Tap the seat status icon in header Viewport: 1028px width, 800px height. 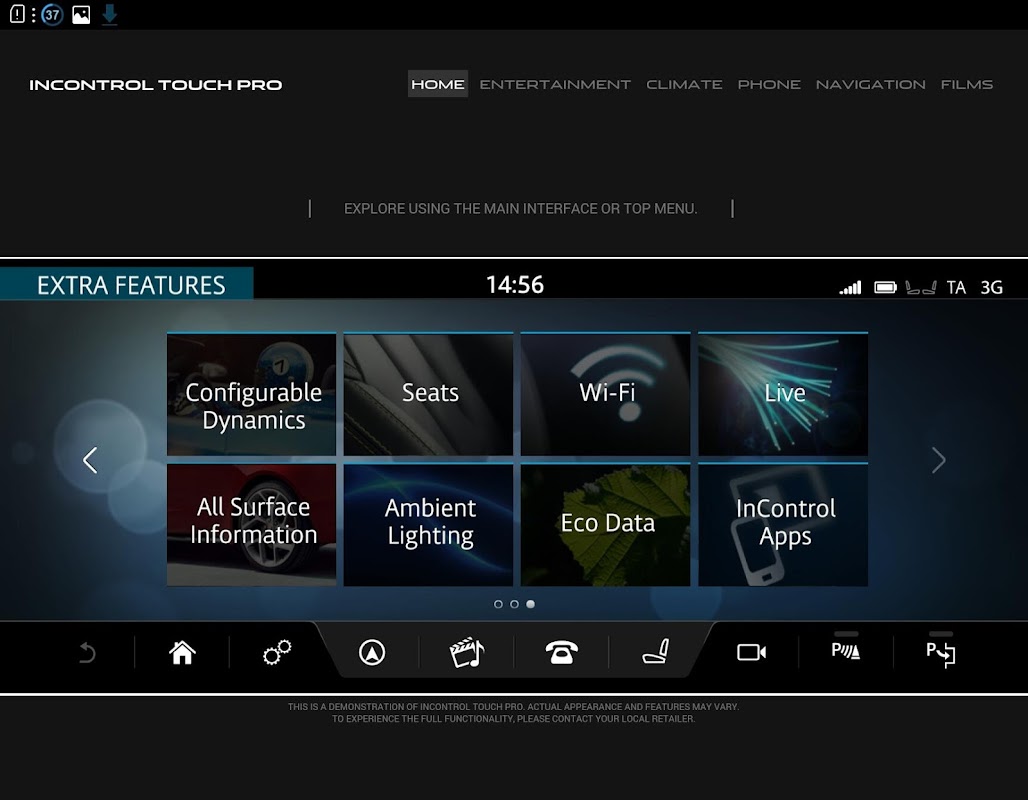click(920, 287)
